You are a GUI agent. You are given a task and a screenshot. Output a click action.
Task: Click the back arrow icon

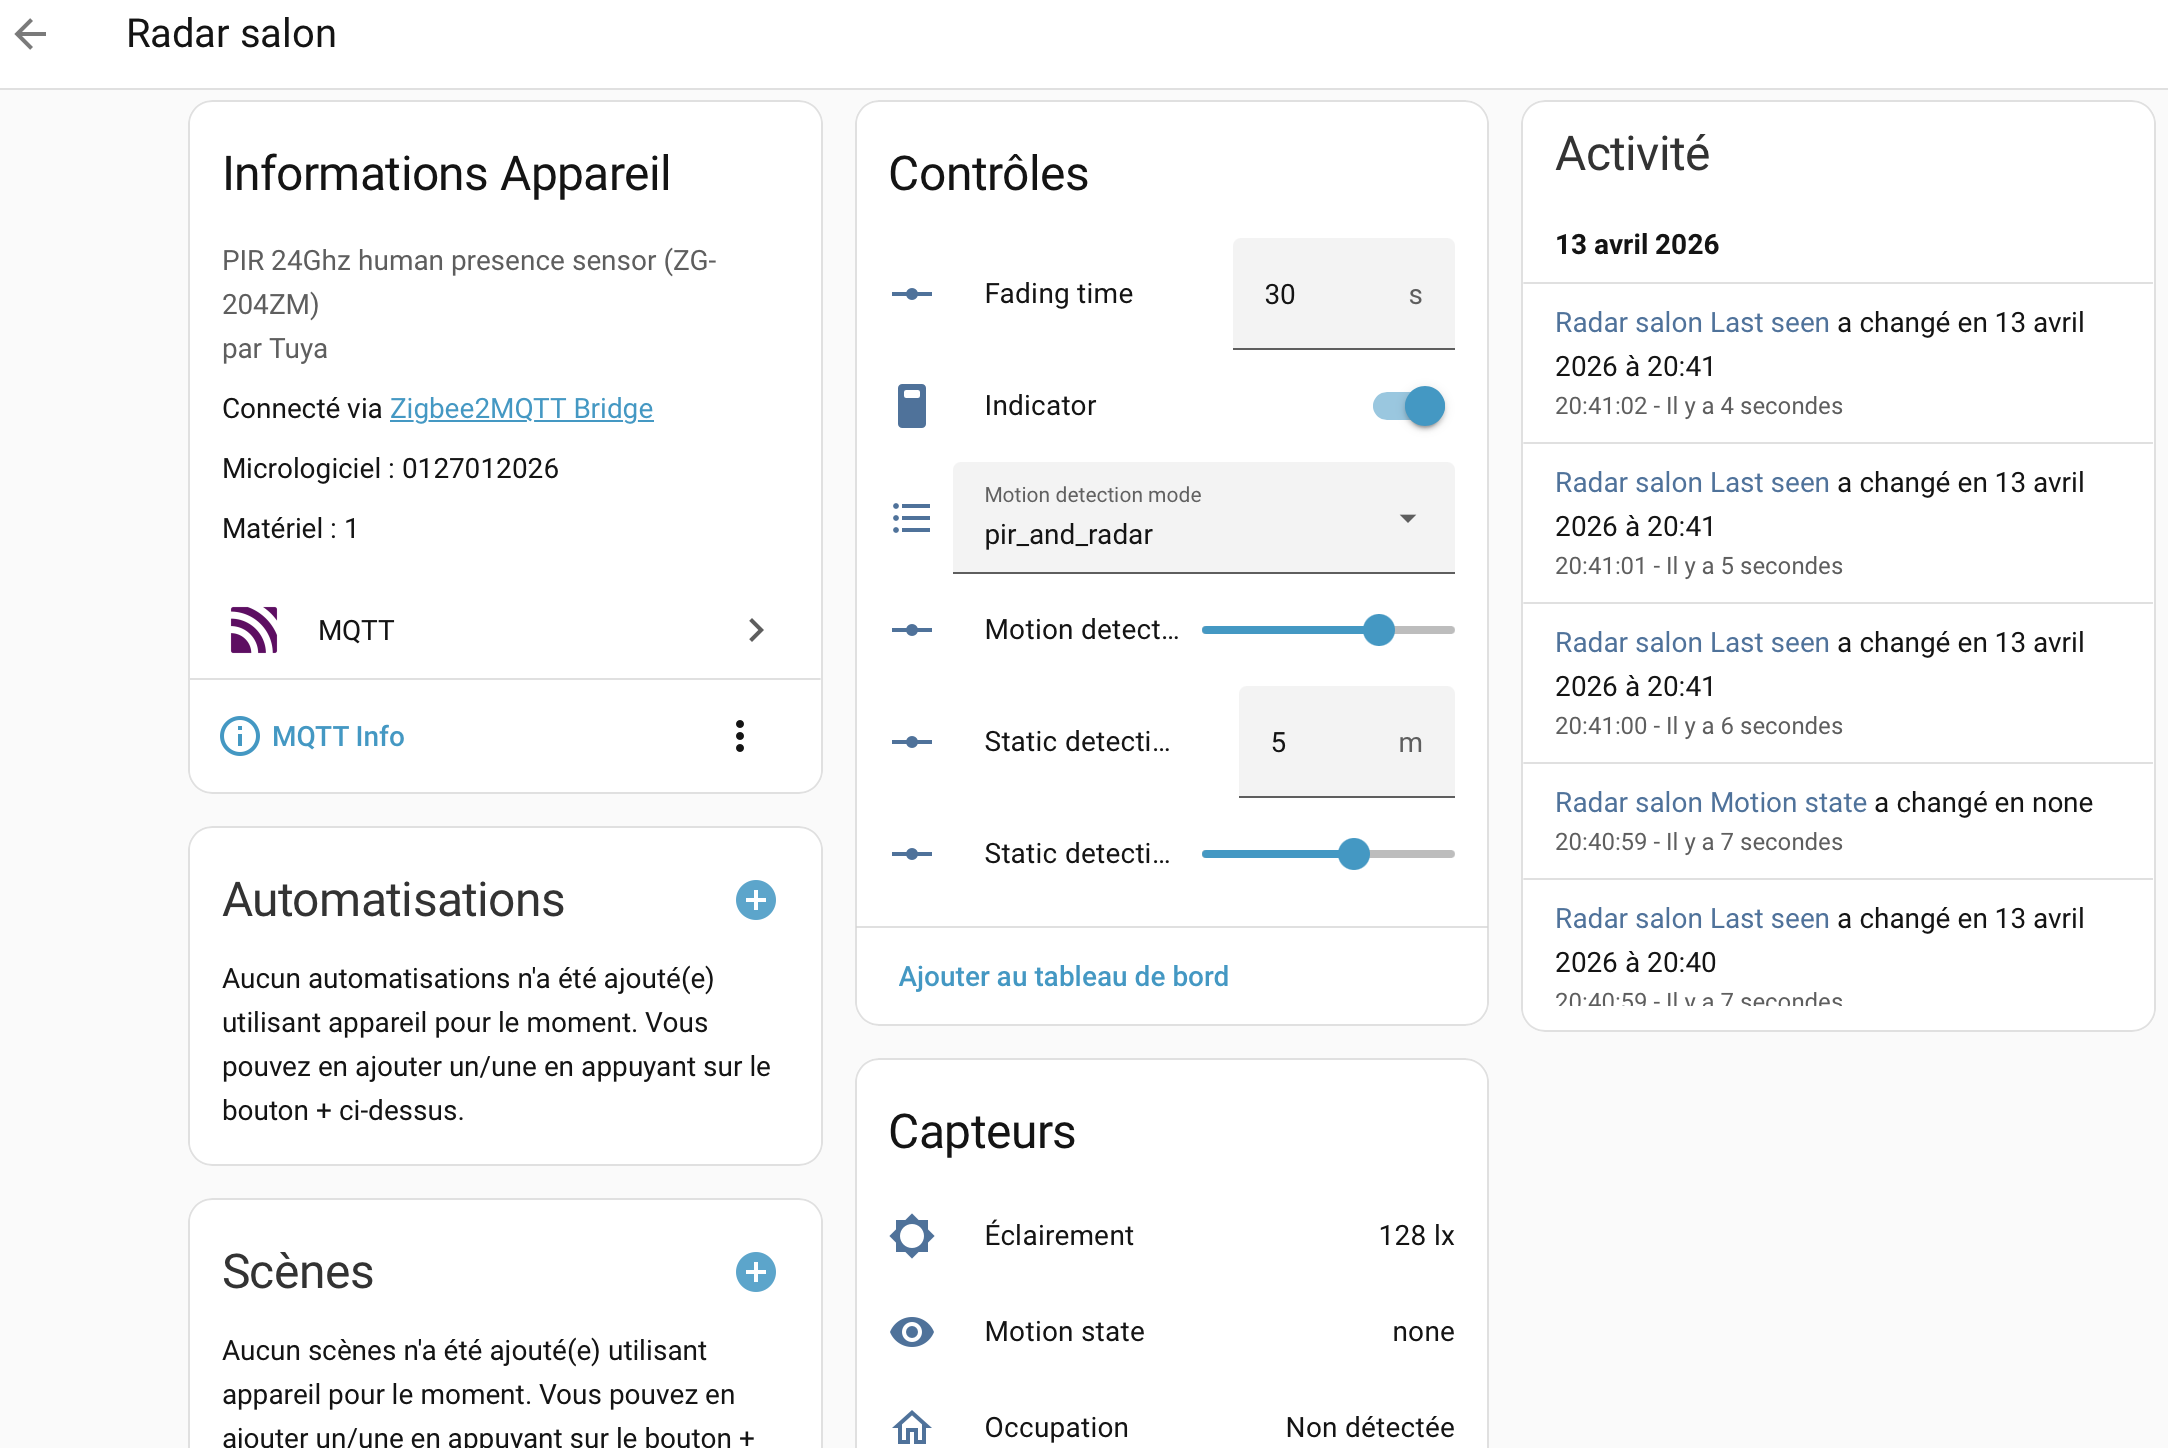click(32, 34)
